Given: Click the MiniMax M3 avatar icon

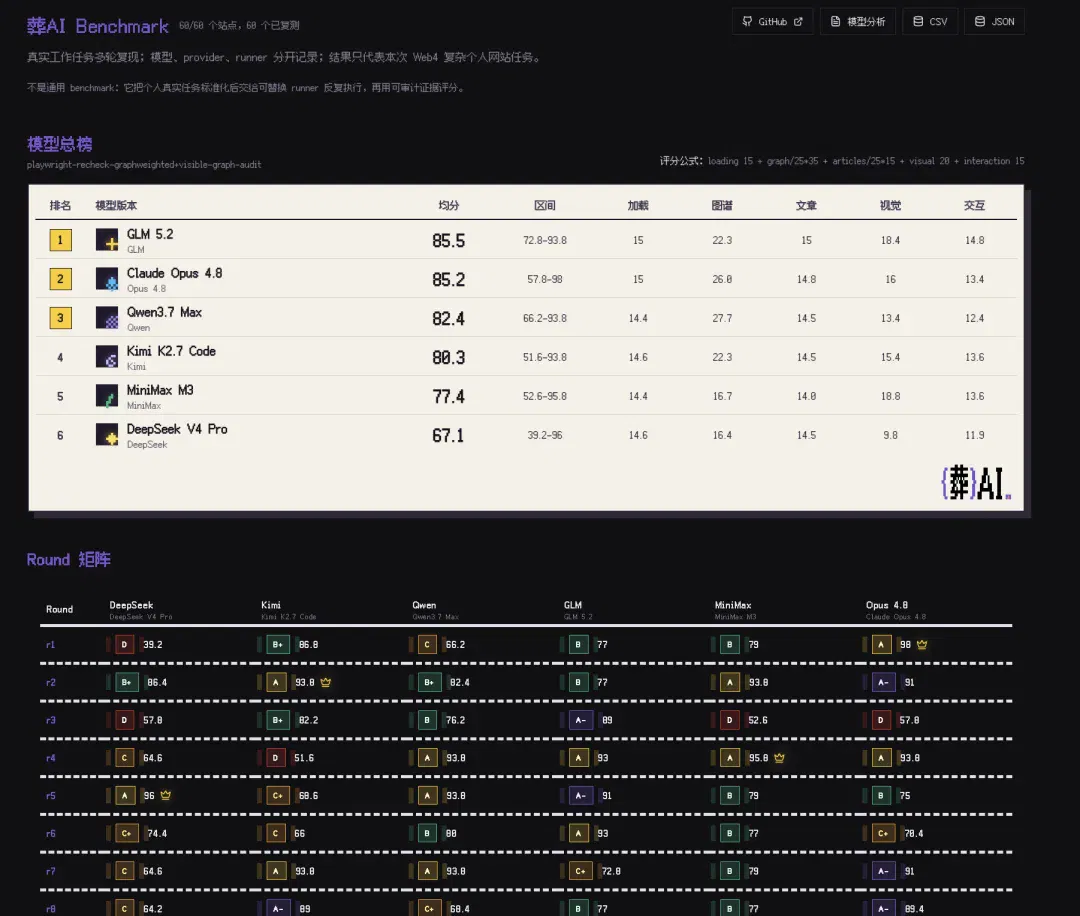Looking at the screenshot, I should (107, 396).
